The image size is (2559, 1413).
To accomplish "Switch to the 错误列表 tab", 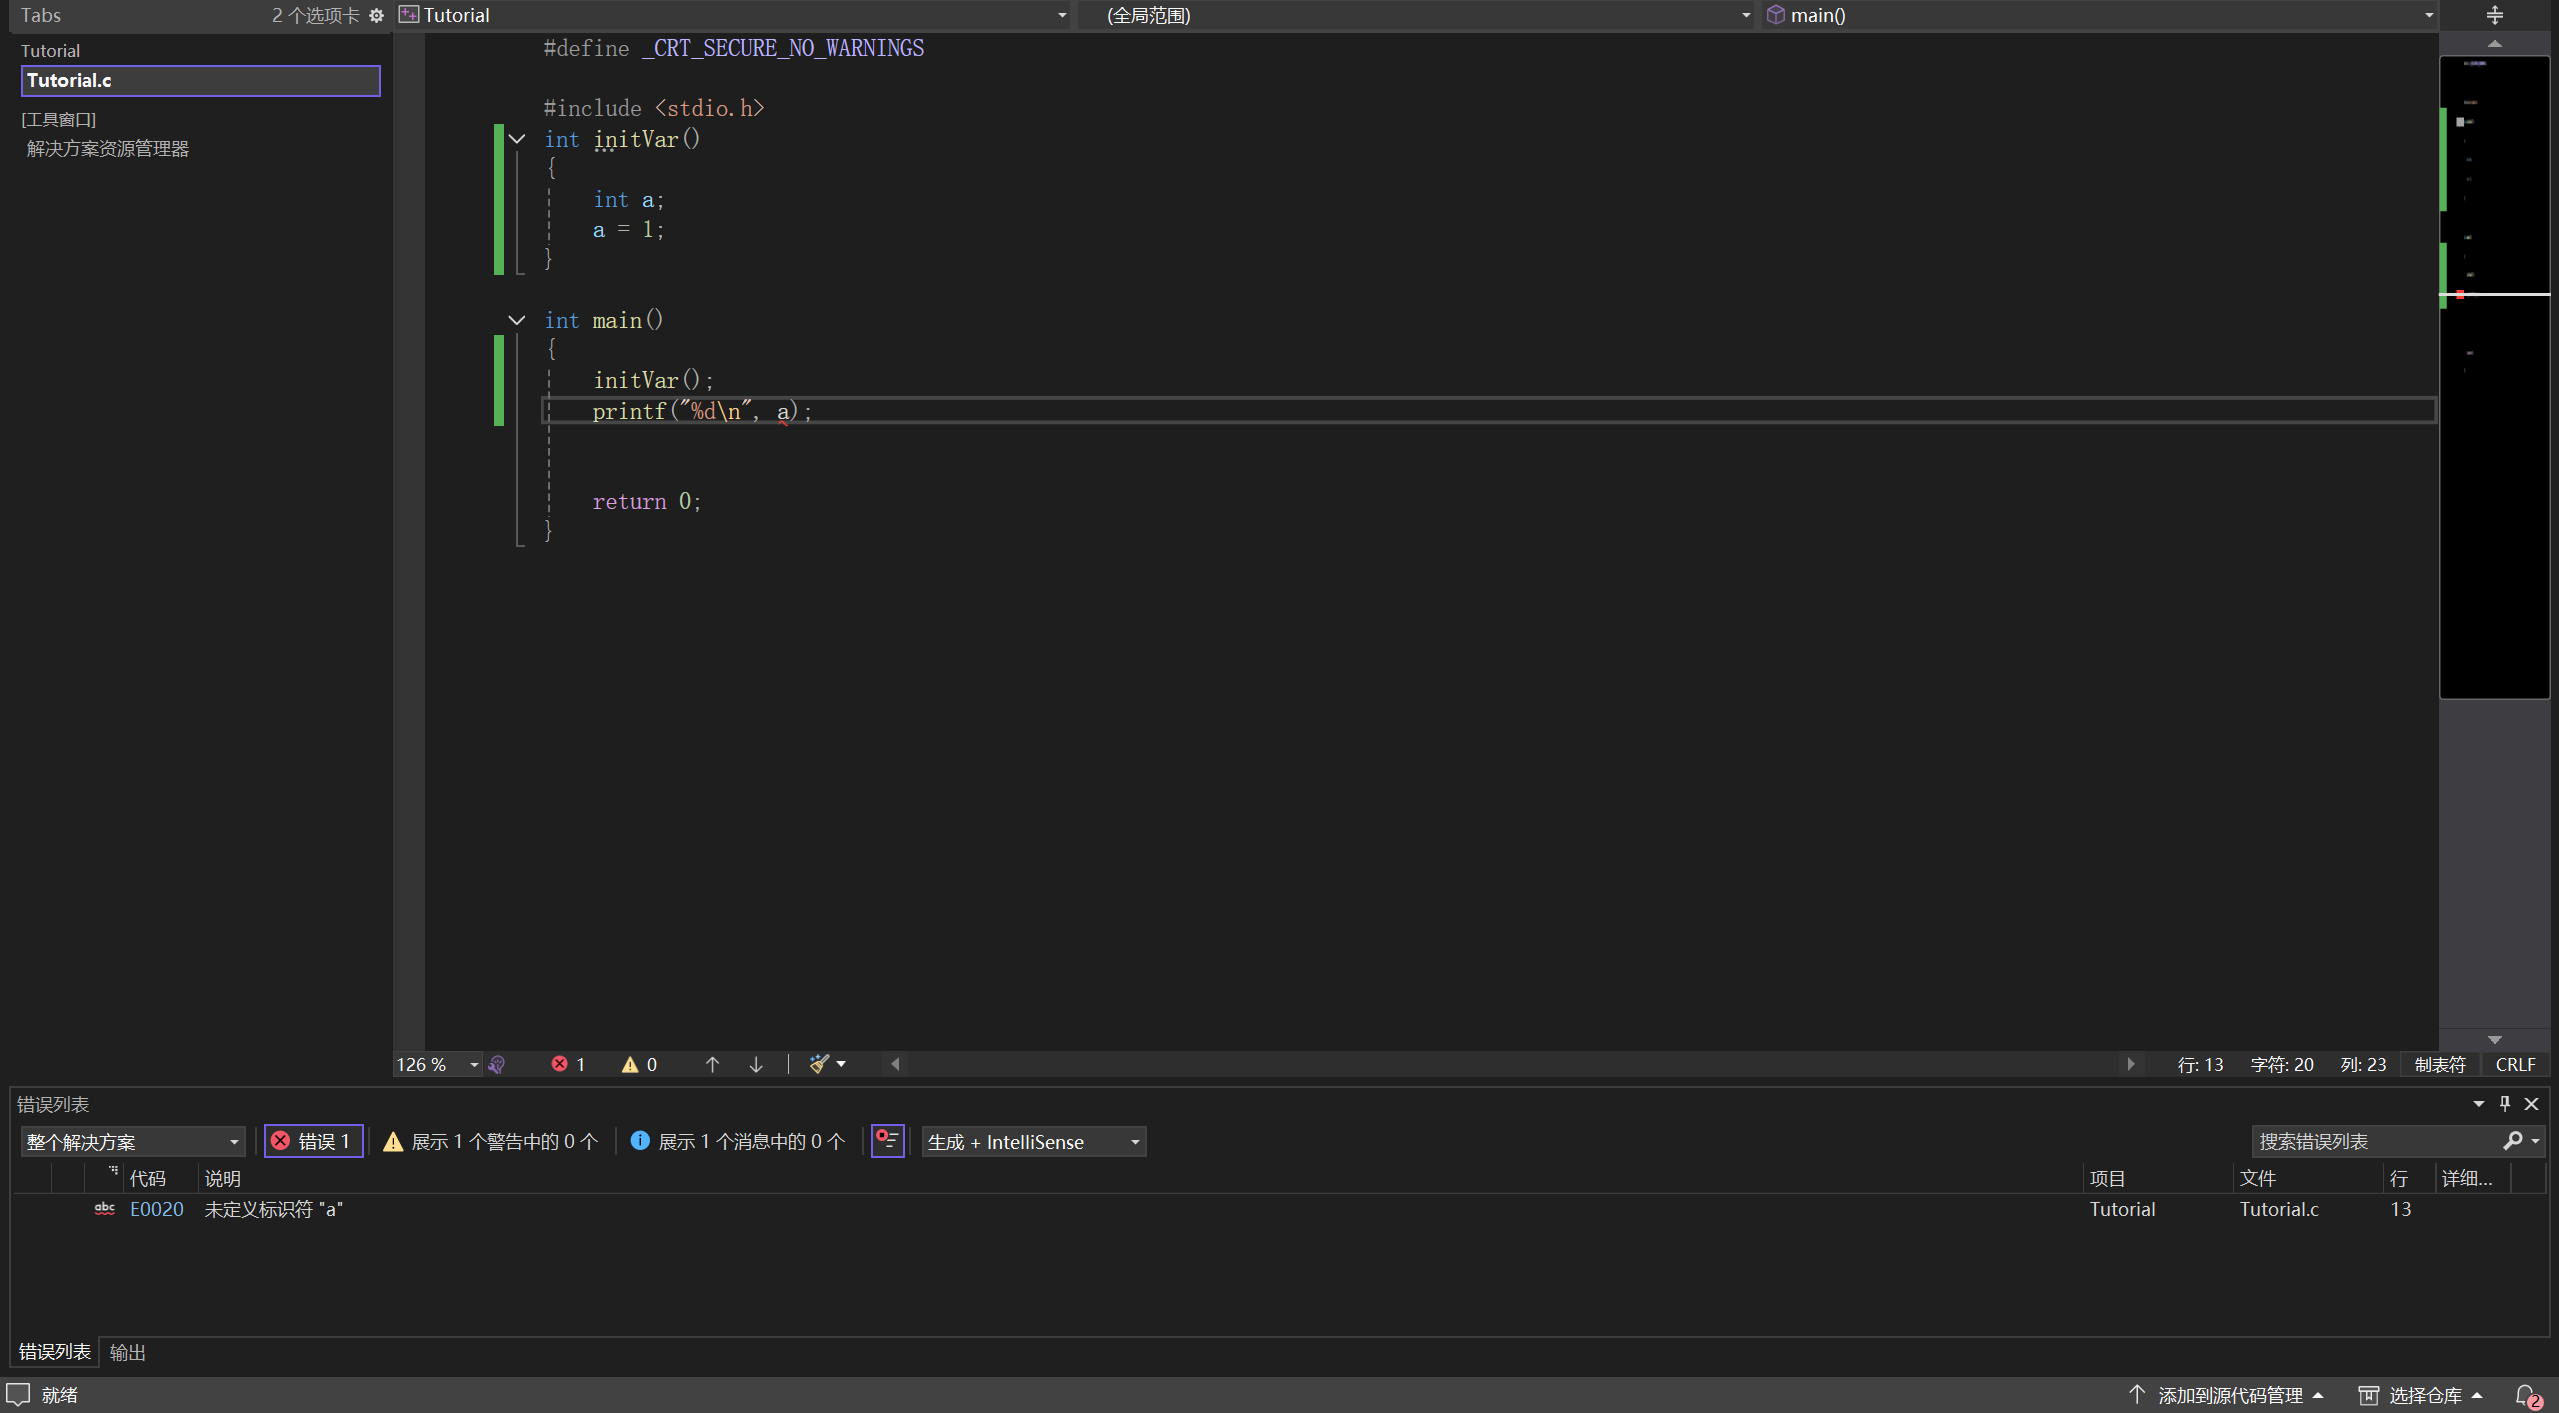I will click(x=55, y=1352).
